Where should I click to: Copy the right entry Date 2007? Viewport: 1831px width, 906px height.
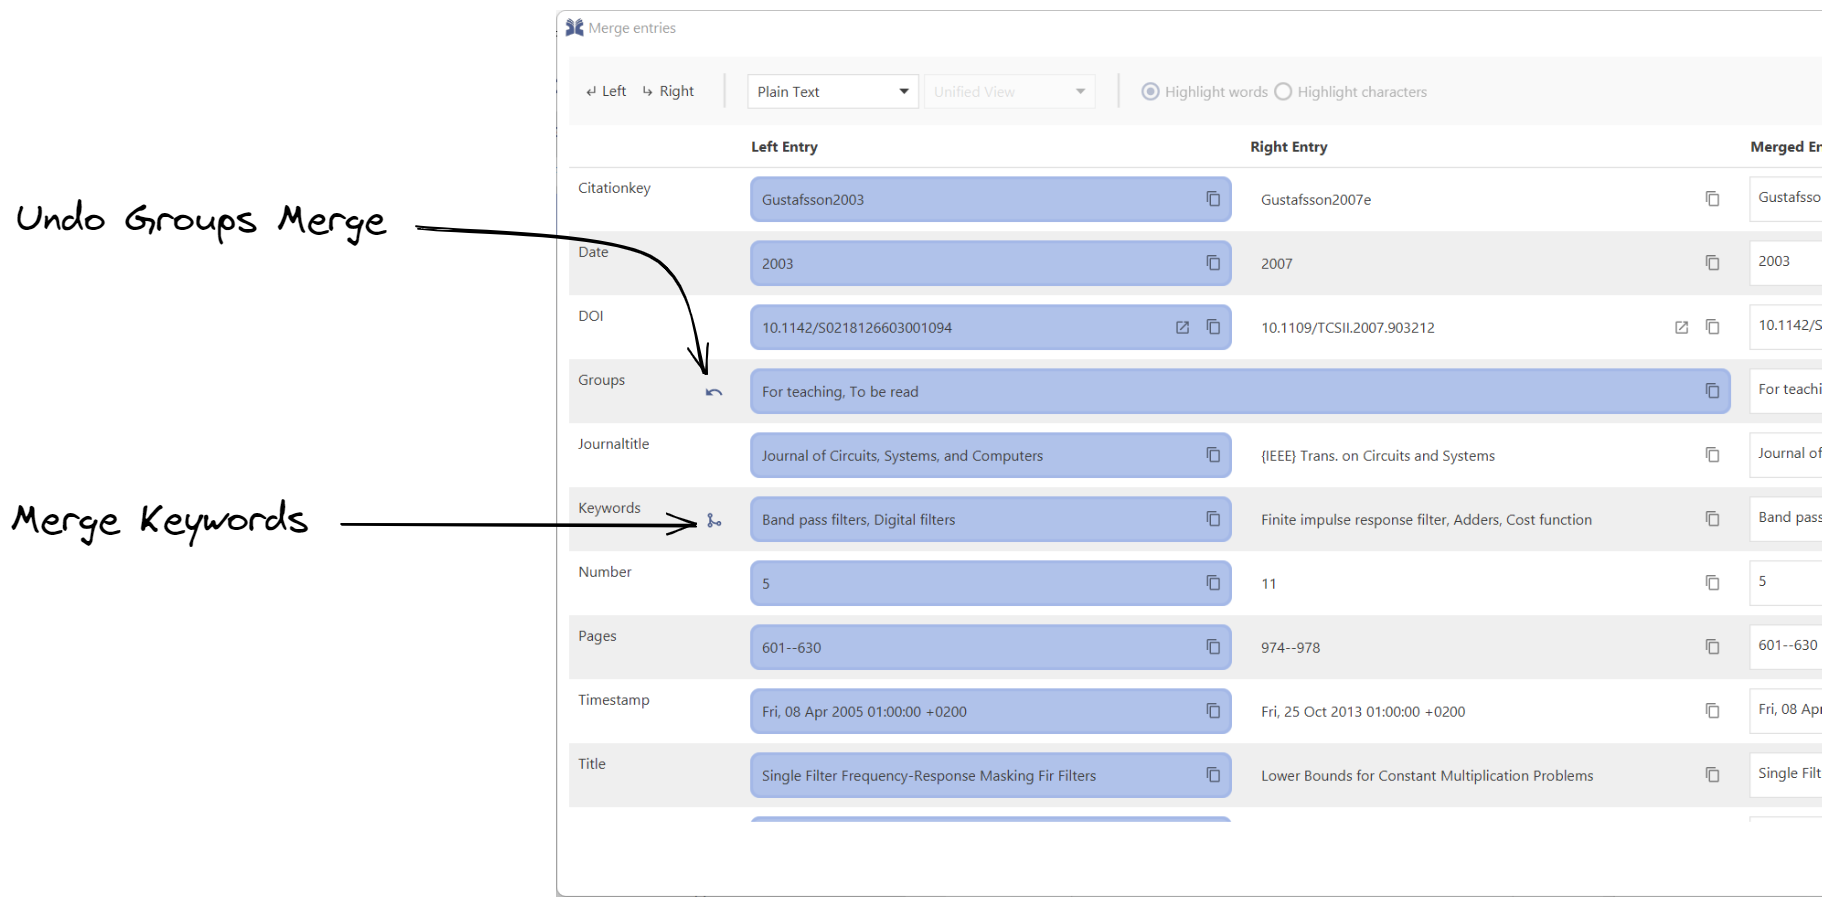(1712, 263)
